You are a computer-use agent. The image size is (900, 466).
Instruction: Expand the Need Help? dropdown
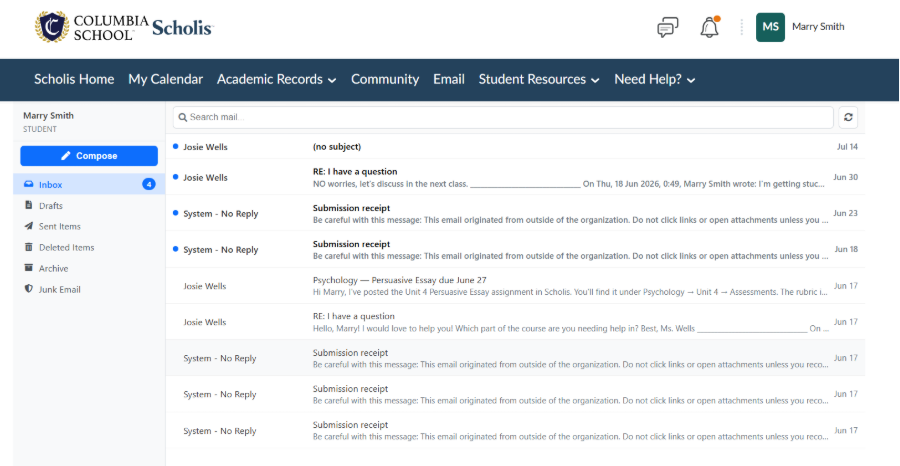coord(655,80)
